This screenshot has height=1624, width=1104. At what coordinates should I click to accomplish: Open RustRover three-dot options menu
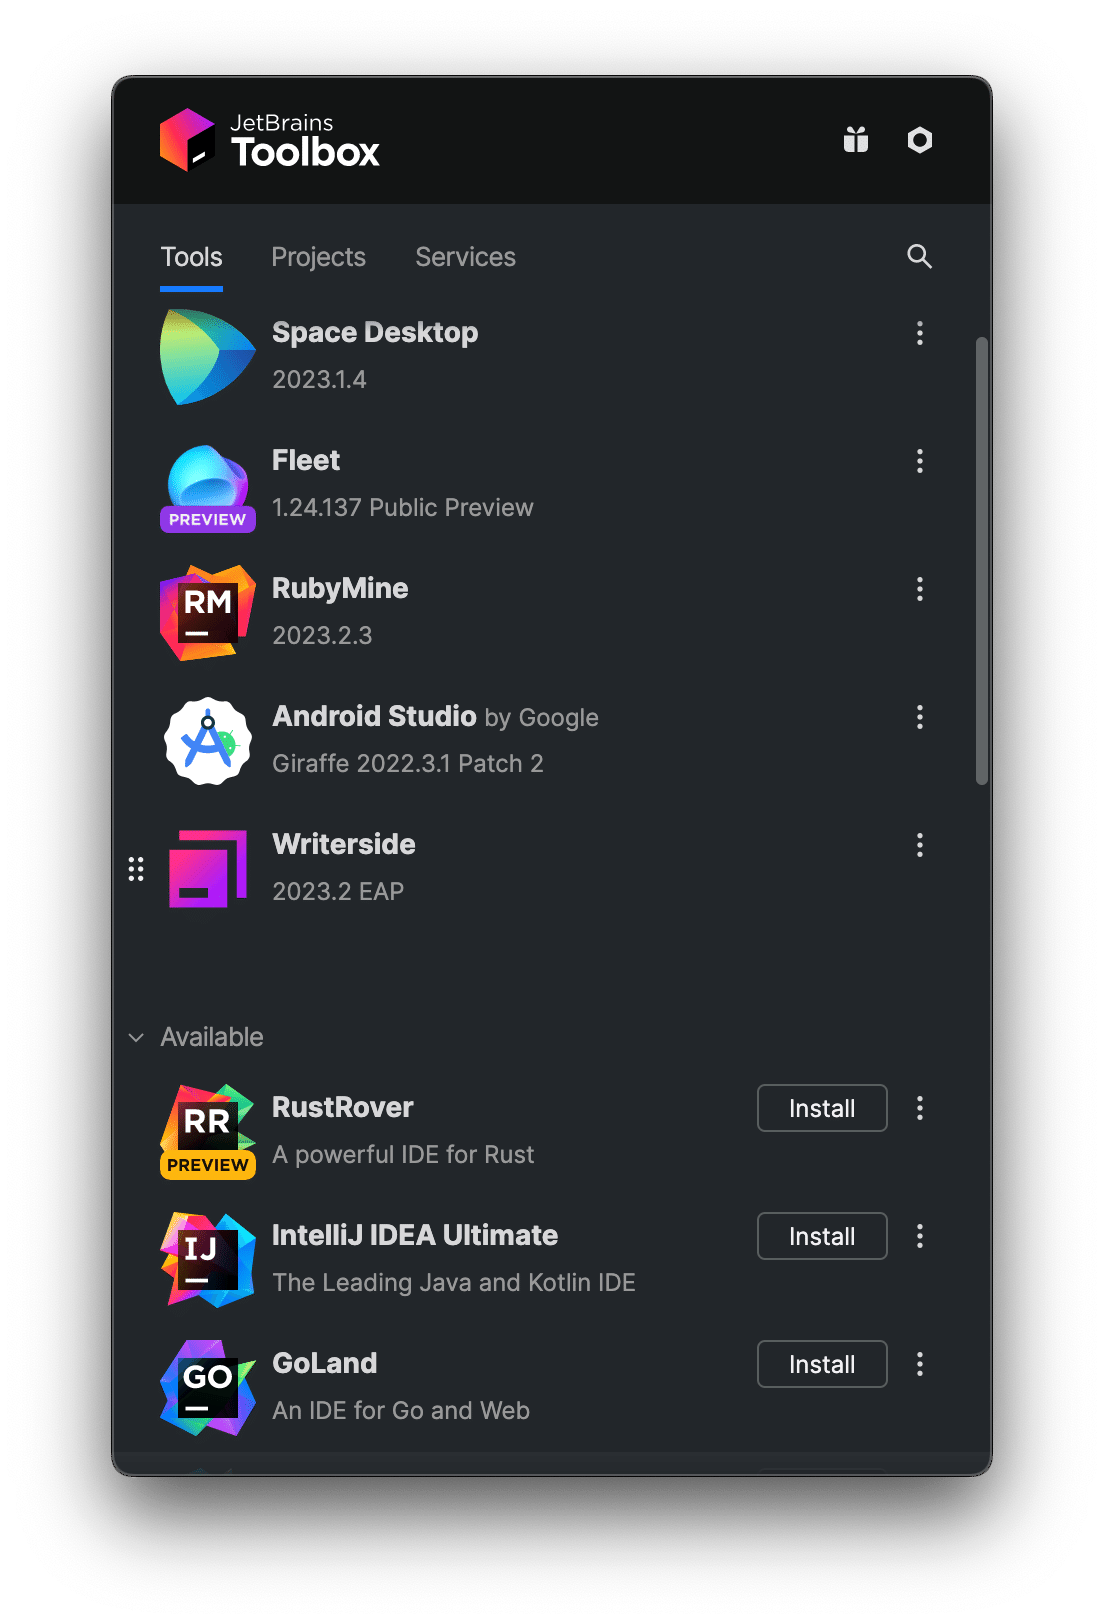click(920, 1108)
